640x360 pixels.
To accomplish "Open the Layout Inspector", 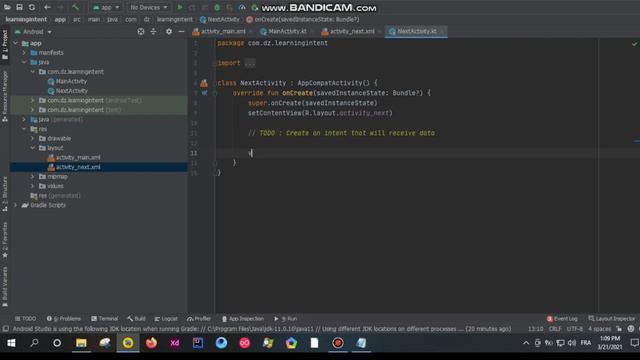I will pos(611,318).
